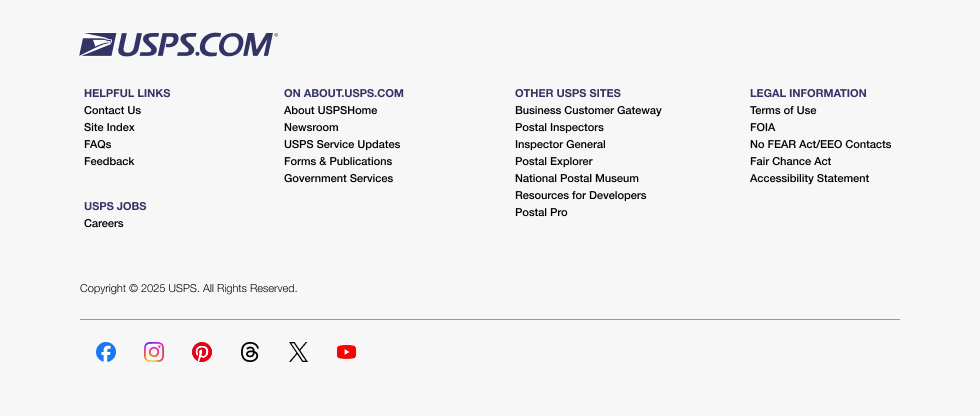Go to Site Index
Screen dimensions: 980x416
(x=109, y=127)
